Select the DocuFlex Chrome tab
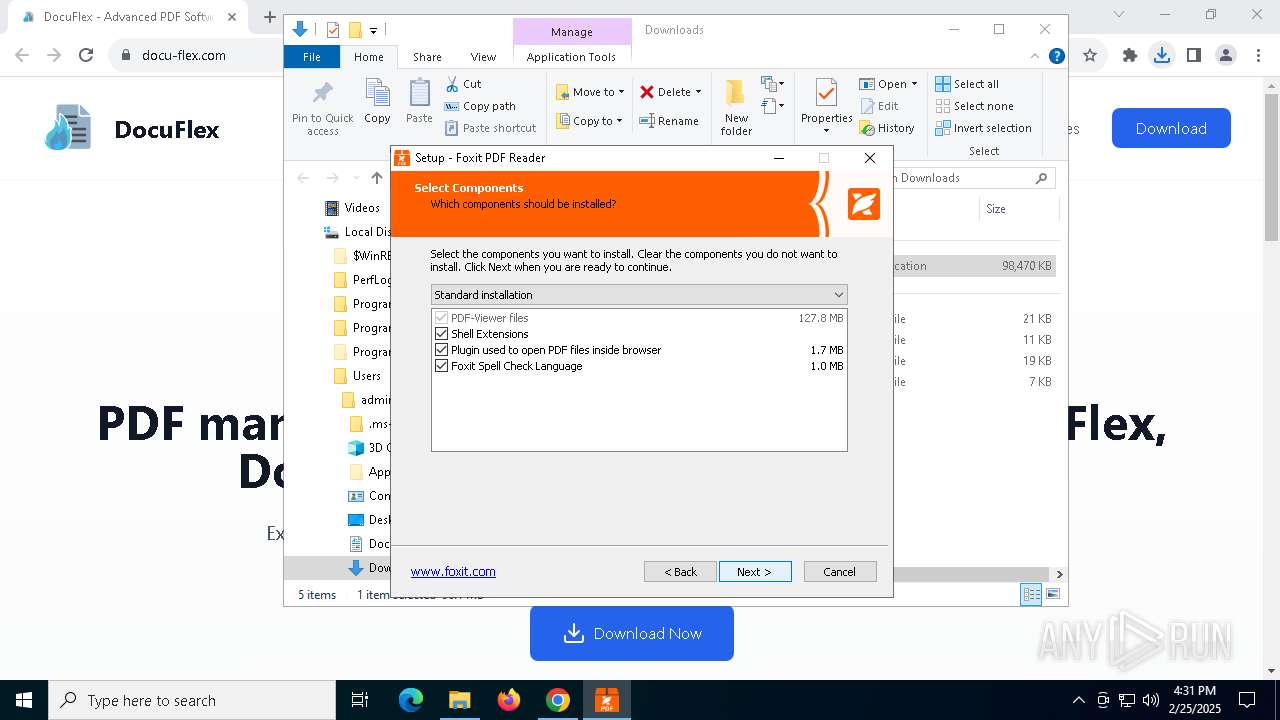The image size is (1280, 720). point(128,17)
